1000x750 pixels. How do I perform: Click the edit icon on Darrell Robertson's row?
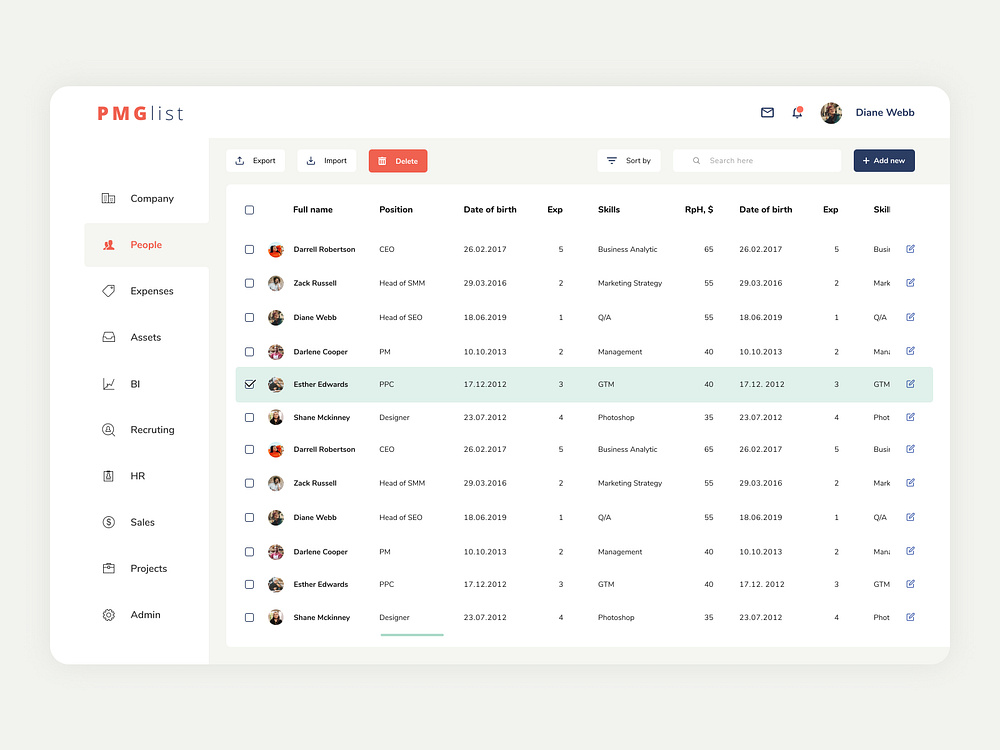(x=909, y=249)
